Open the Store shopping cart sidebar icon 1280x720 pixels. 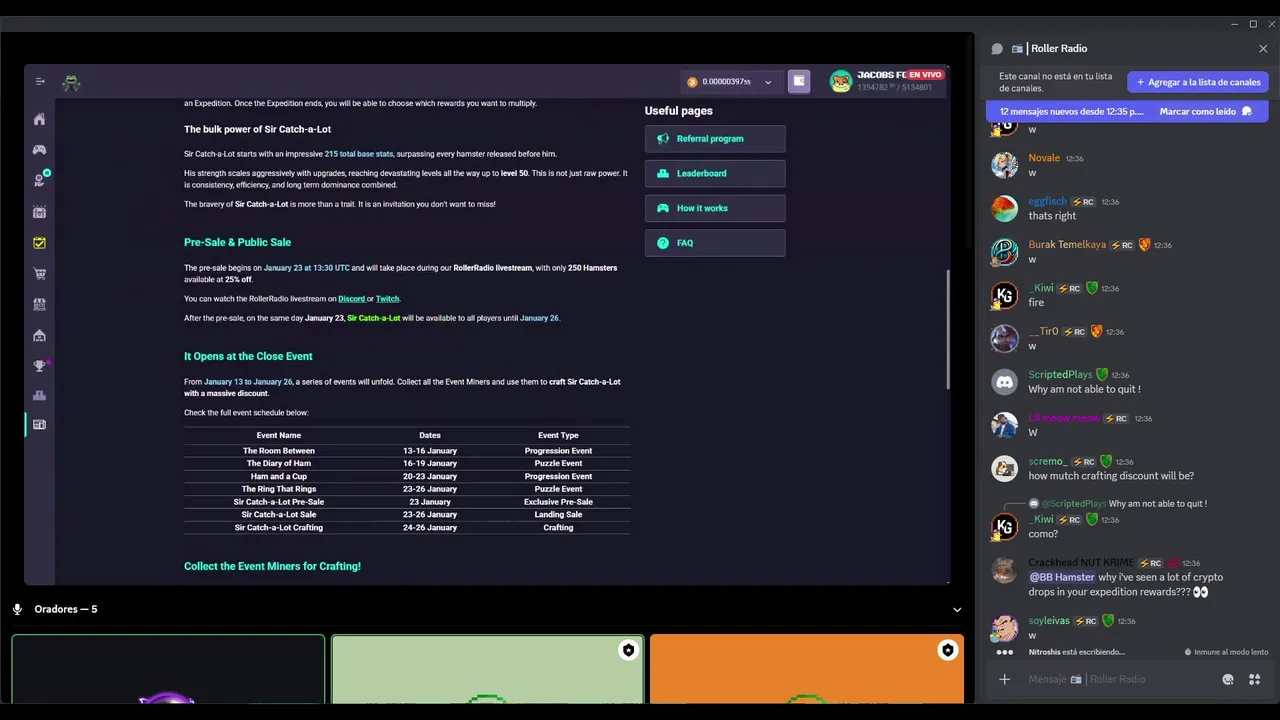pyautogui.click(x=39, y=273)
